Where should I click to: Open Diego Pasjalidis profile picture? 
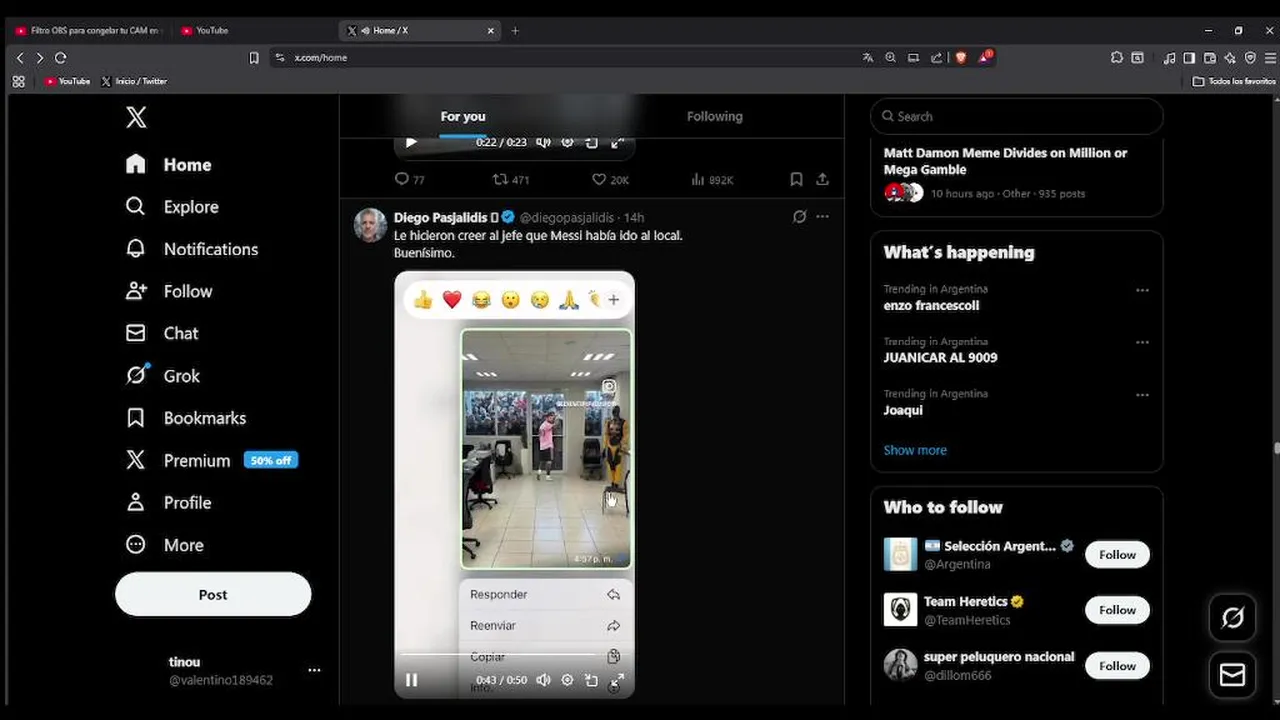pyautogui.click(x=371, y=225)
